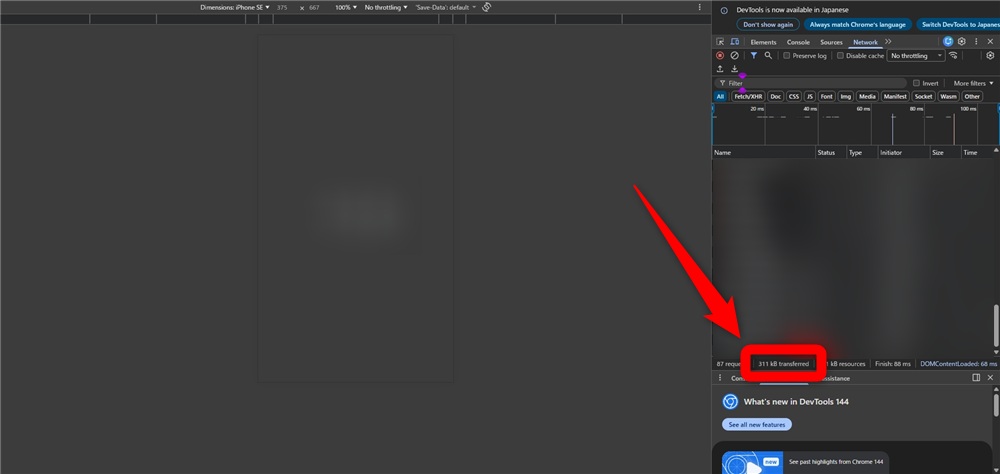Enable the Preserve log checkbox
The height and width of the screenshot is (474, 1000).
pyautogui.click(x=787, y=56)
